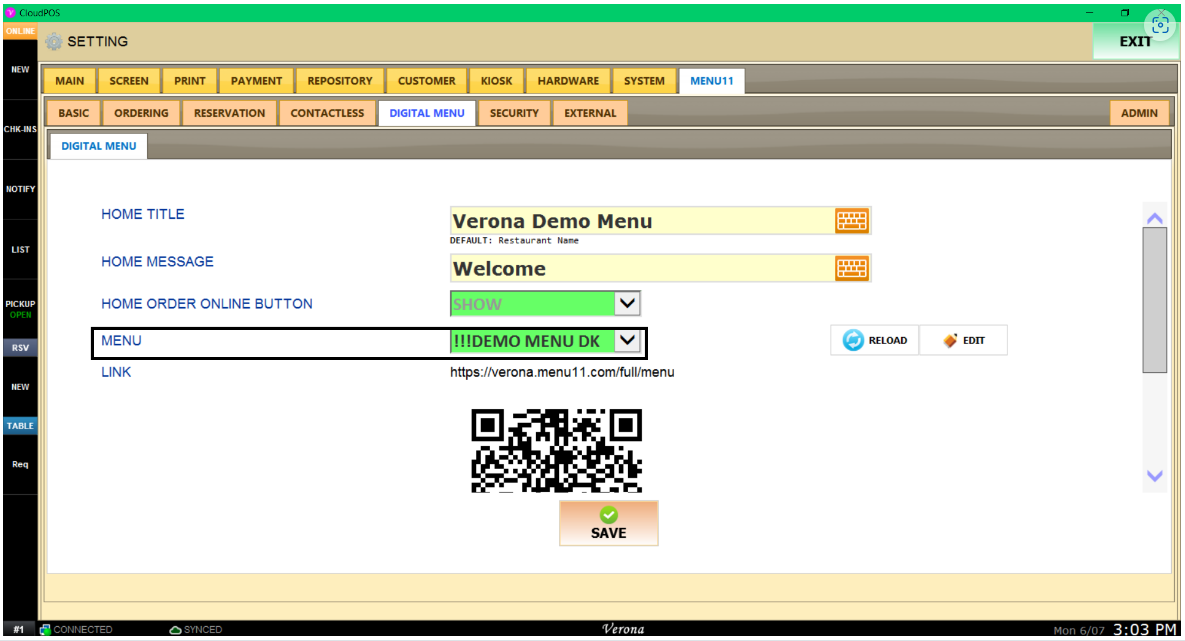Expand the Home Order Online Button dropdown
The width and height of the screenshot is (1185, 641).
pos(627,303)
